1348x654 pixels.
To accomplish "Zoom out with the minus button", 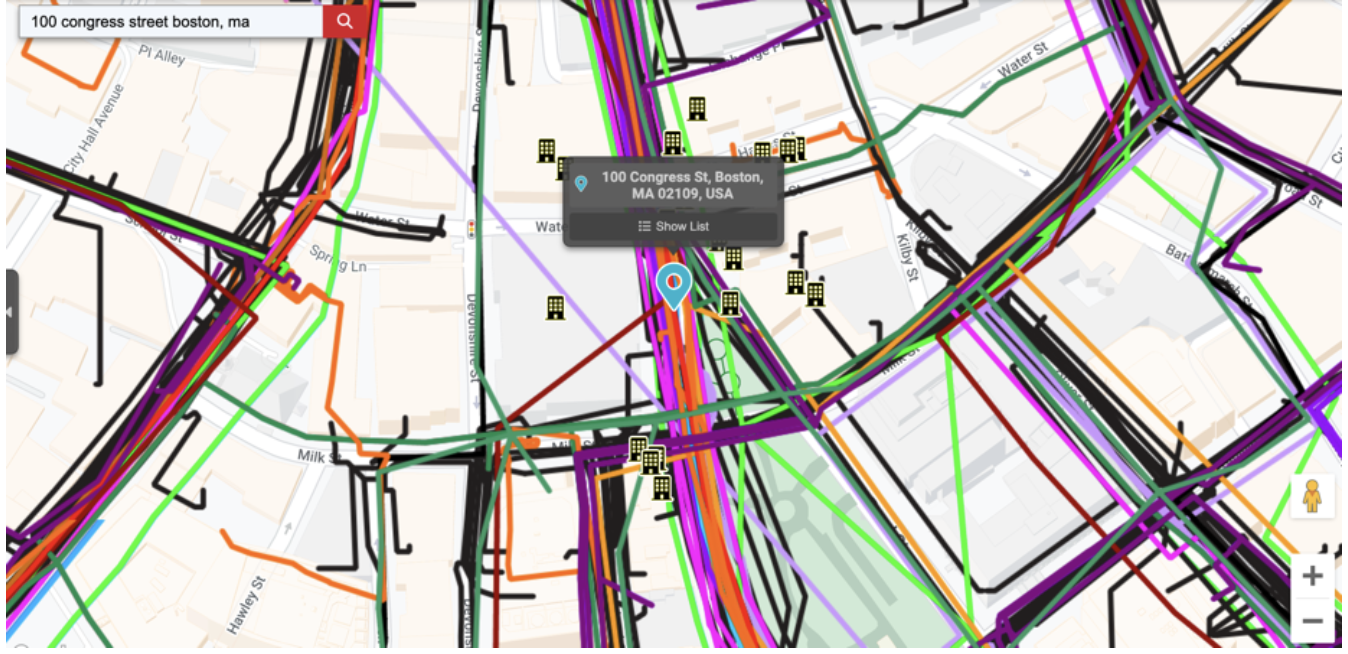I will (x=1312, y=621).
